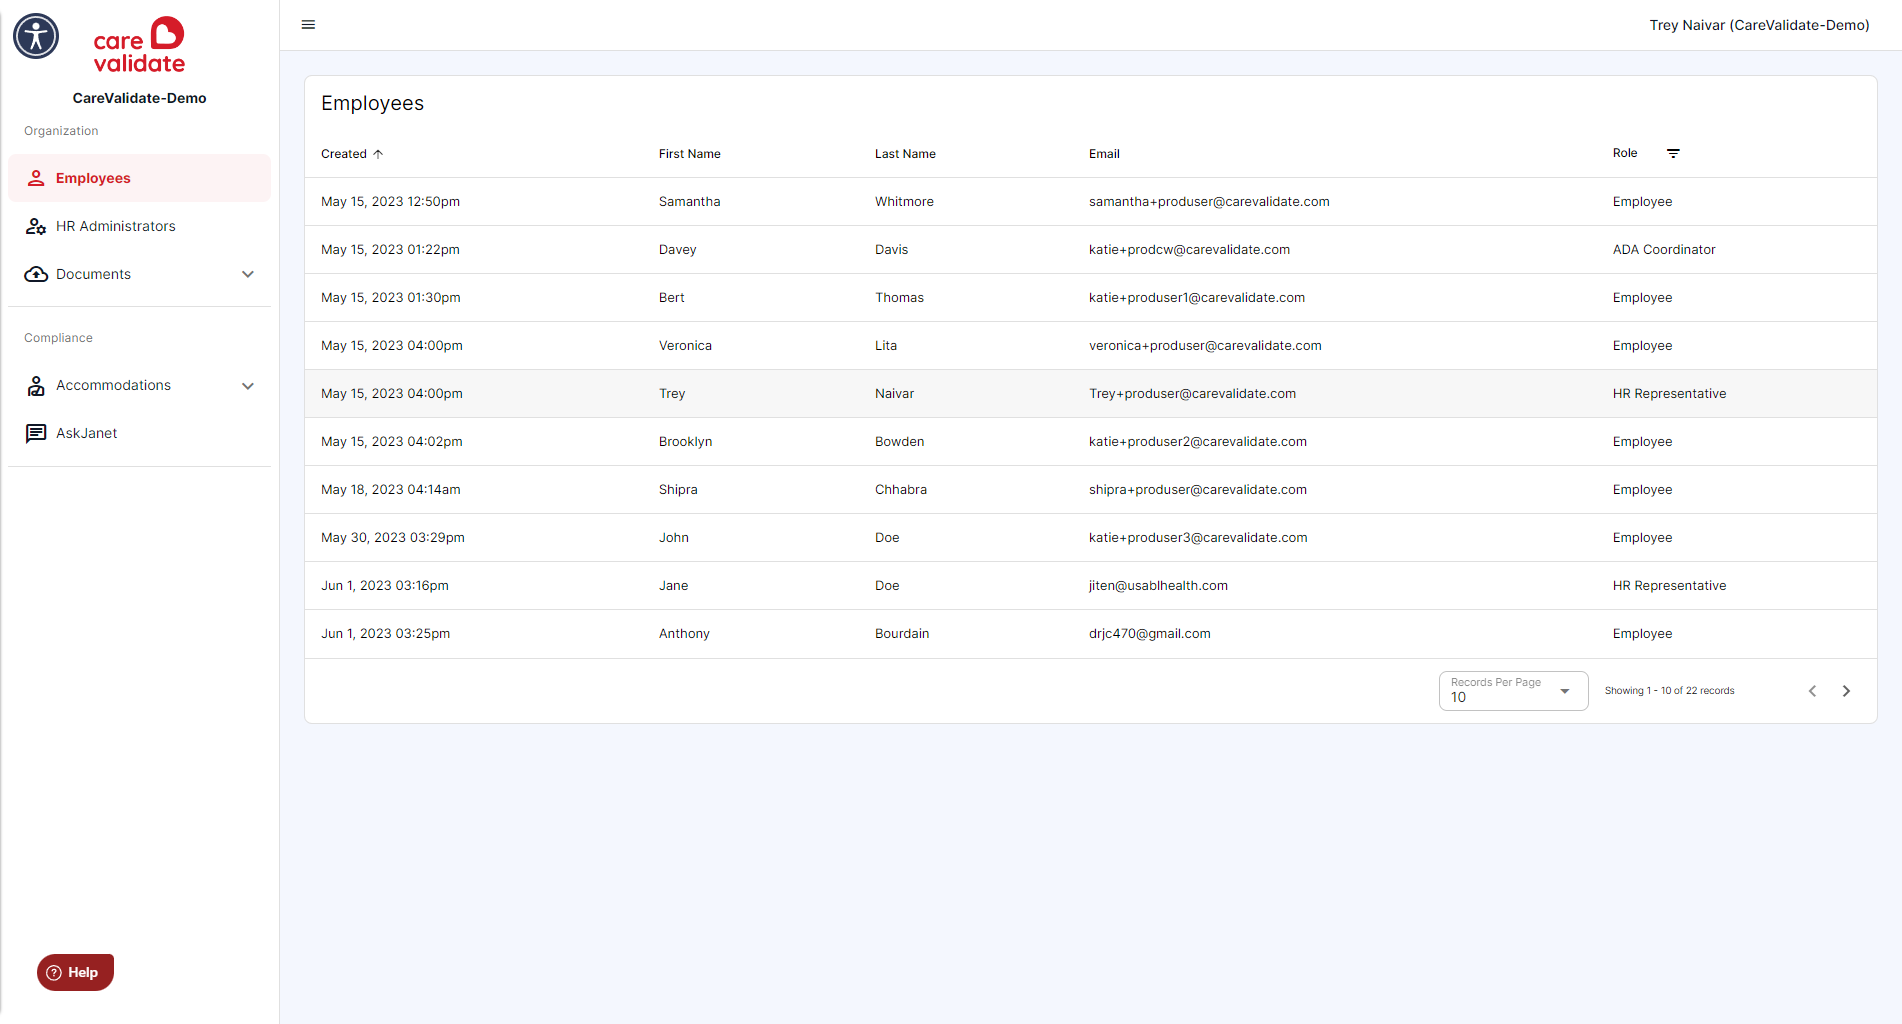The image size is (1902, 1024).
Task: Open the Bert Thomas row
Action: point(1090,298)
